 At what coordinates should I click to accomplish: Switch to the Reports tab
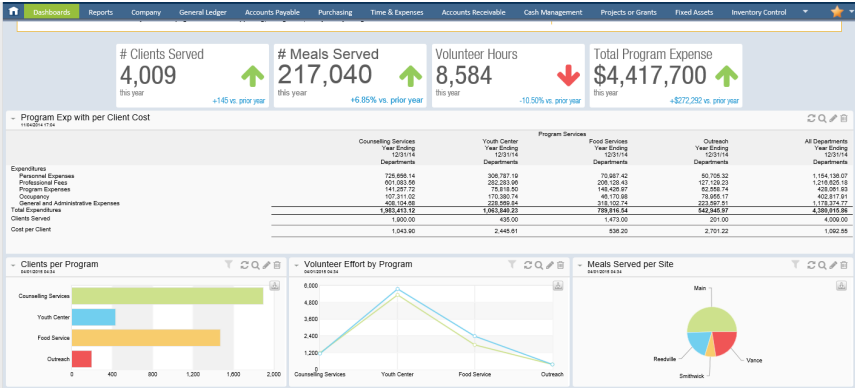tap(100, 12)
